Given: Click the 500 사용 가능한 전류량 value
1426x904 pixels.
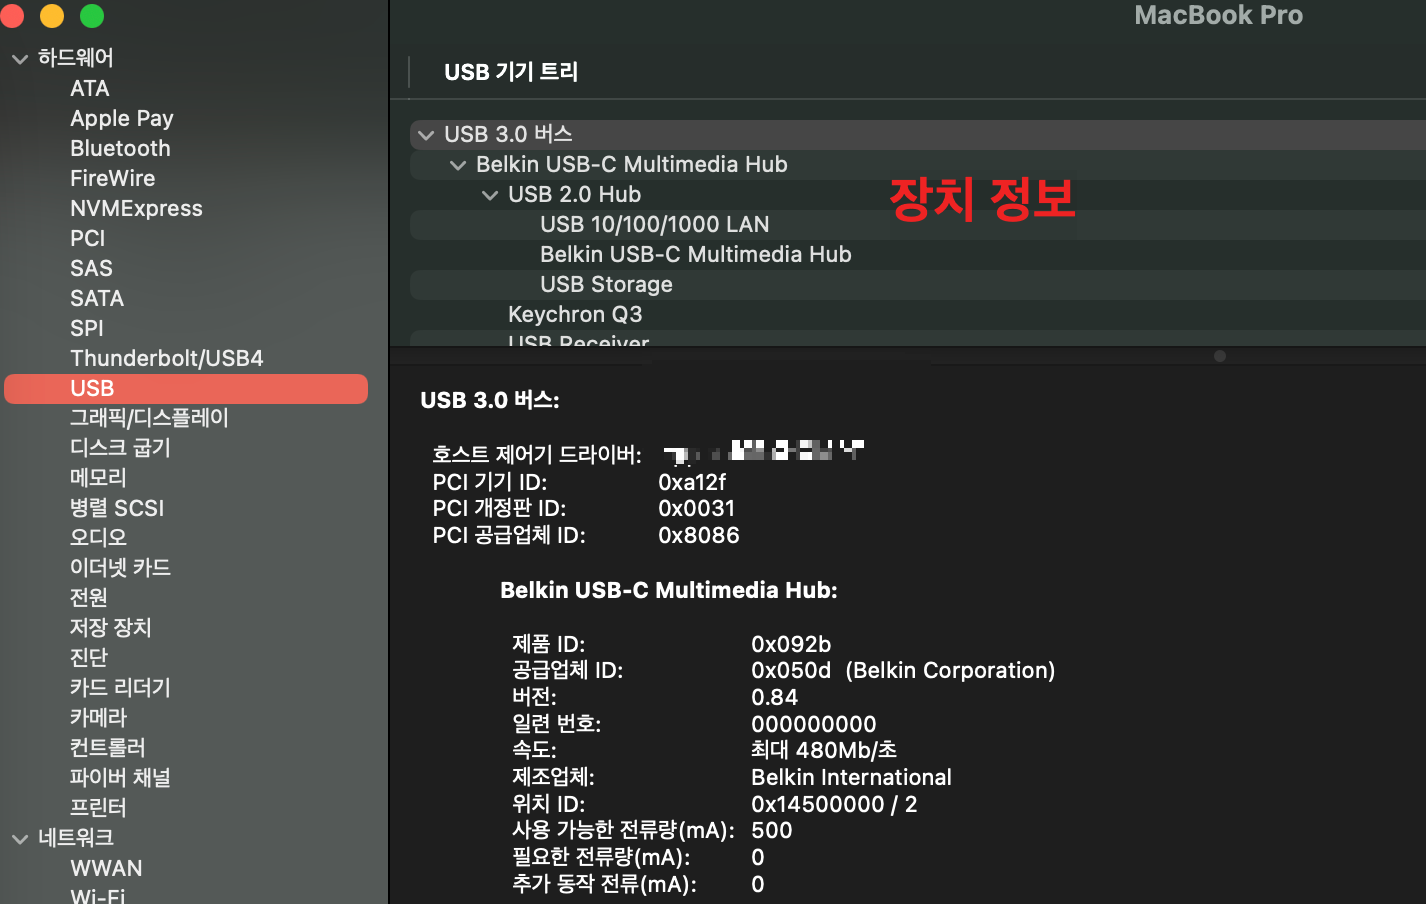Looking at the screenshot, I should [772, 831].
